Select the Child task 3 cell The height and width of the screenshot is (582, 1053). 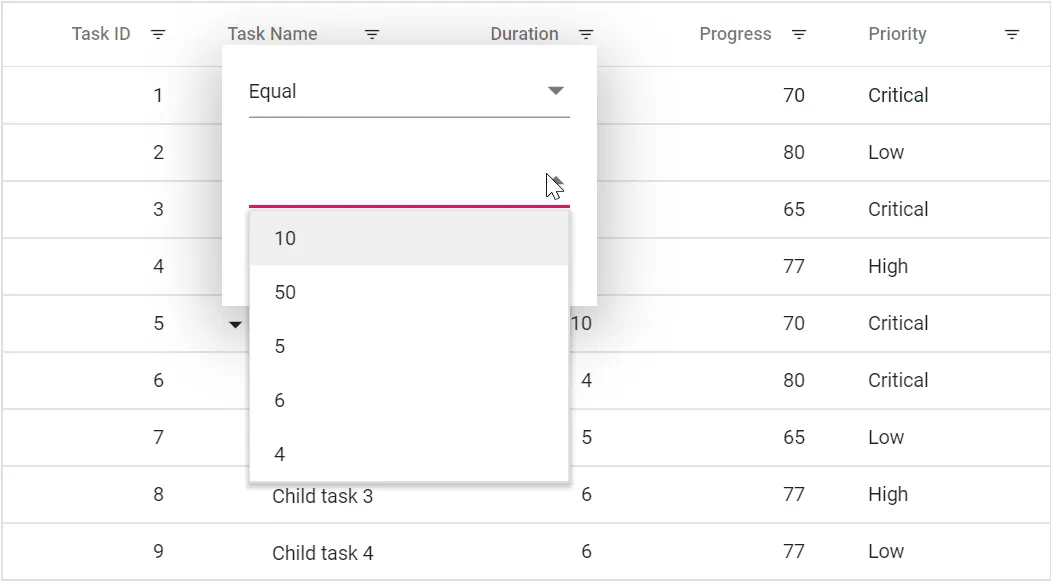click(x=323, y=495)
